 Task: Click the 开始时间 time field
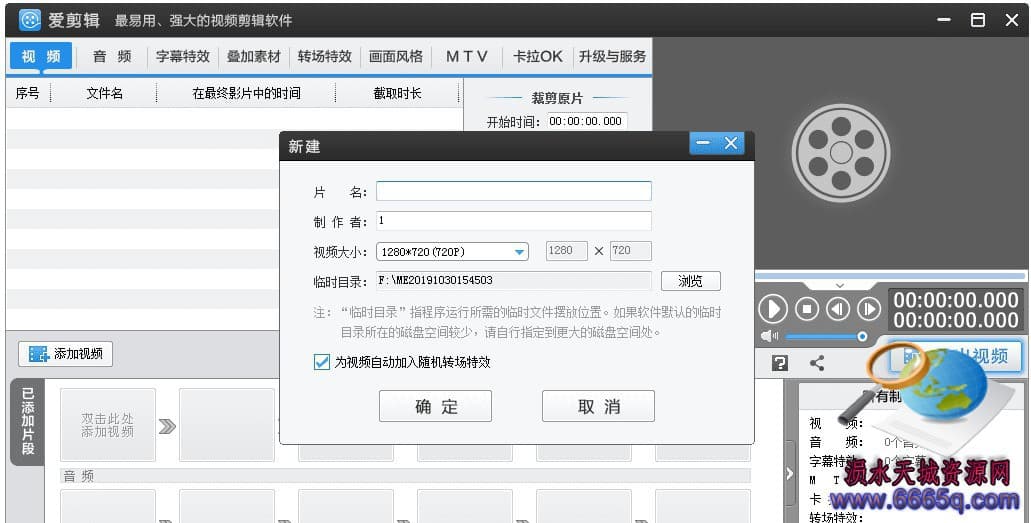pos(587,121)
